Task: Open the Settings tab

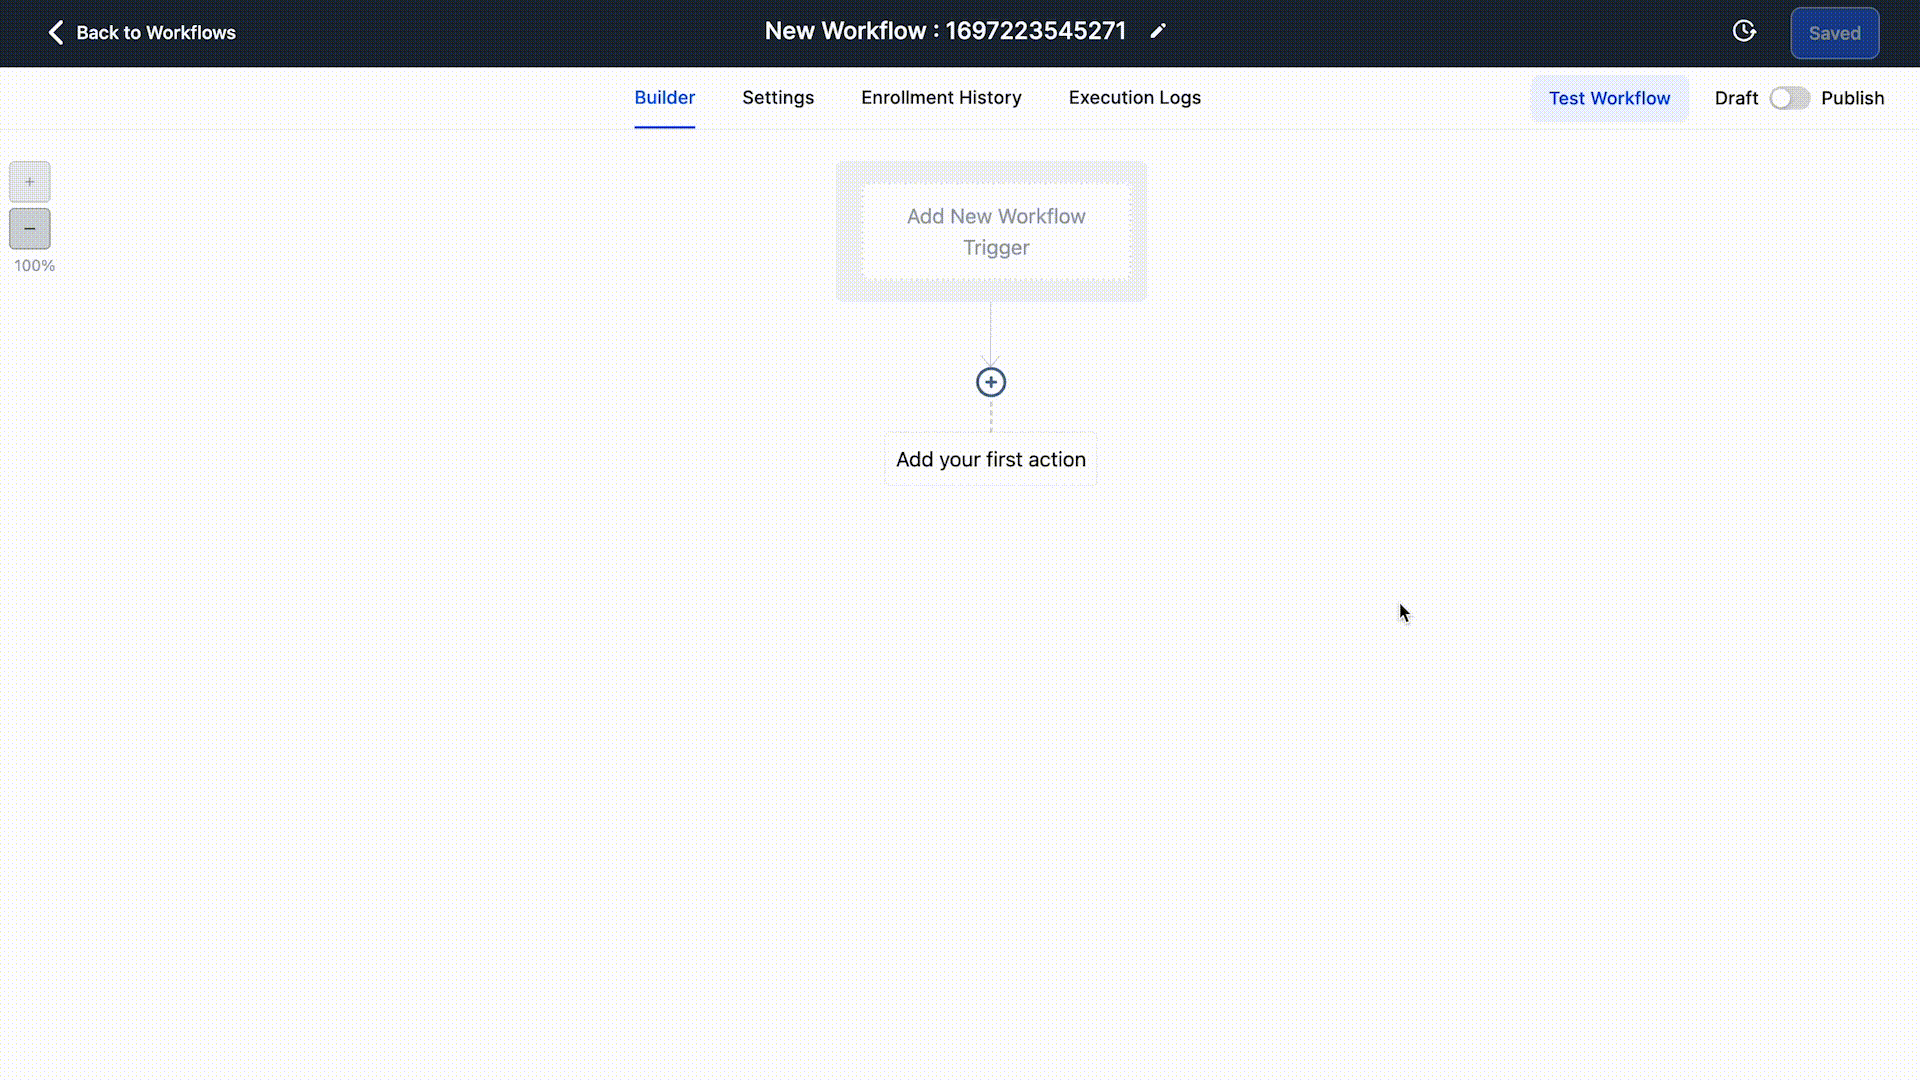Action: tap(778, 98)
